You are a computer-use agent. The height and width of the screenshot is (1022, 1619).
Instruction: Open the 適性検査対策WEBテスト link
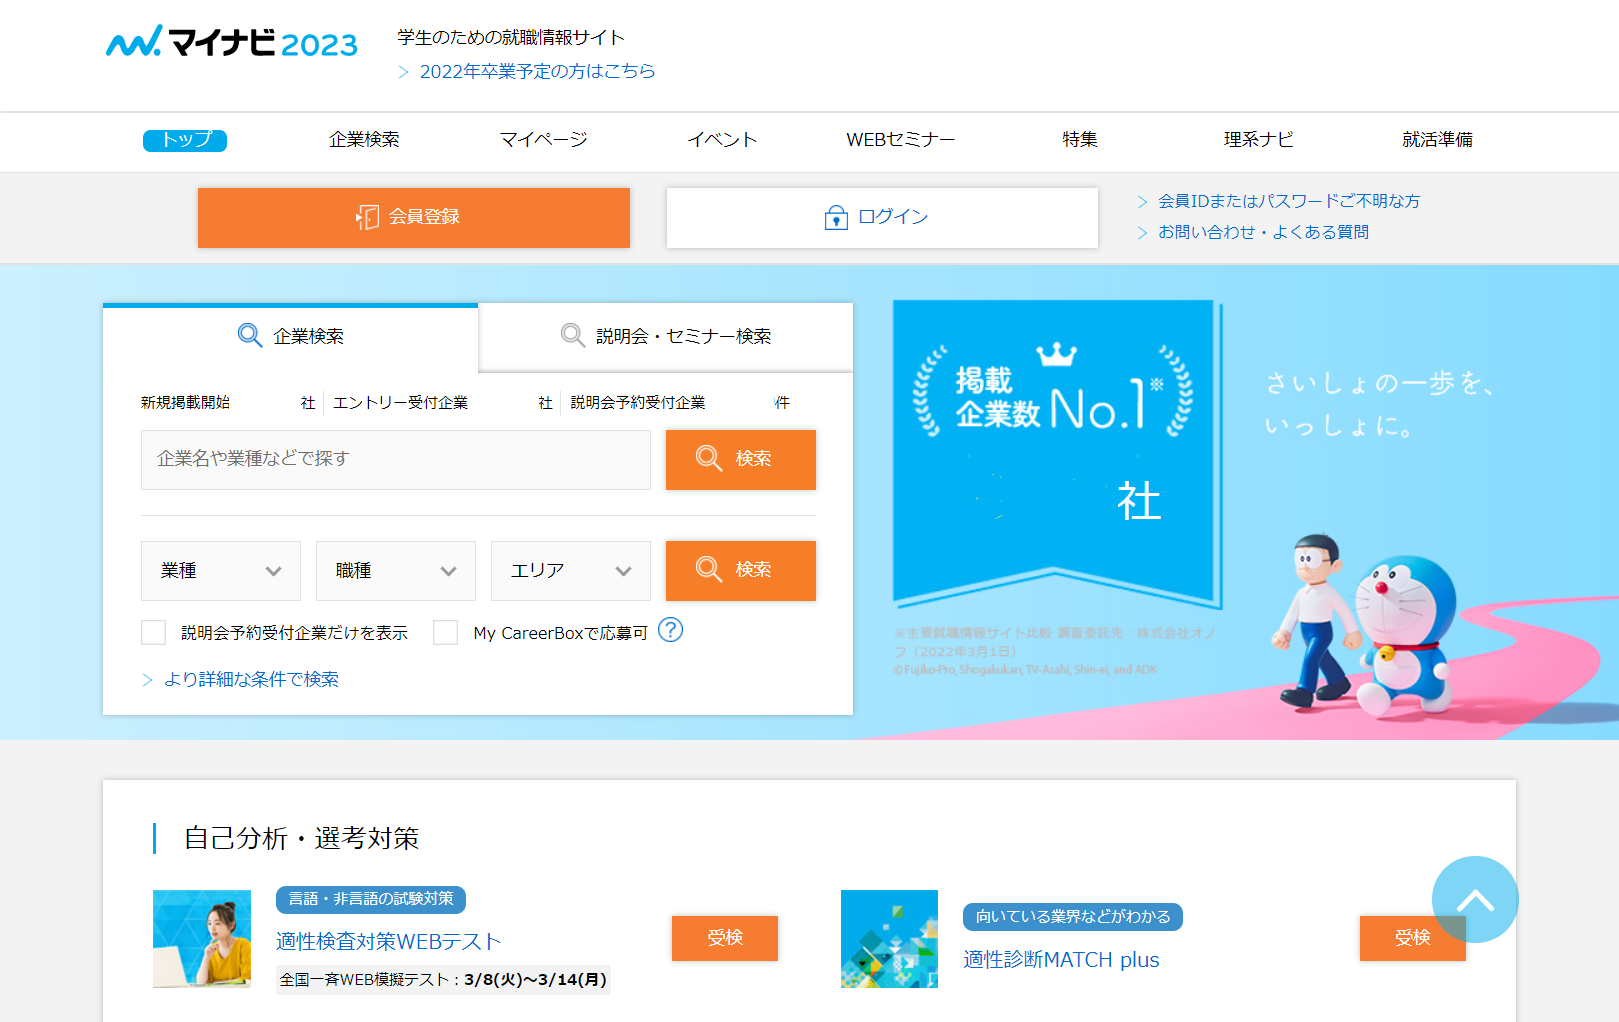click(x=388, y=942)
